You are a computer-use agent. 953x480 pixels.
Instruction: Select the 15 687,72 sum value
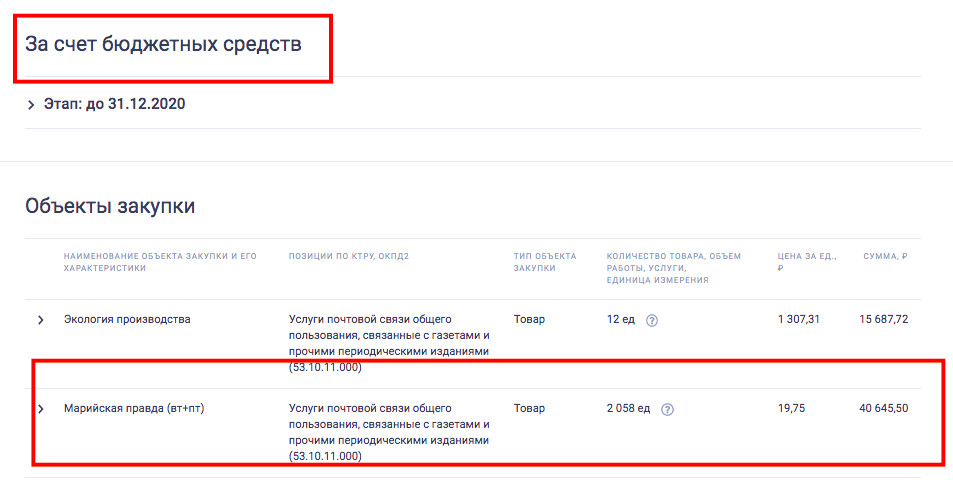(x=884, y=319)
